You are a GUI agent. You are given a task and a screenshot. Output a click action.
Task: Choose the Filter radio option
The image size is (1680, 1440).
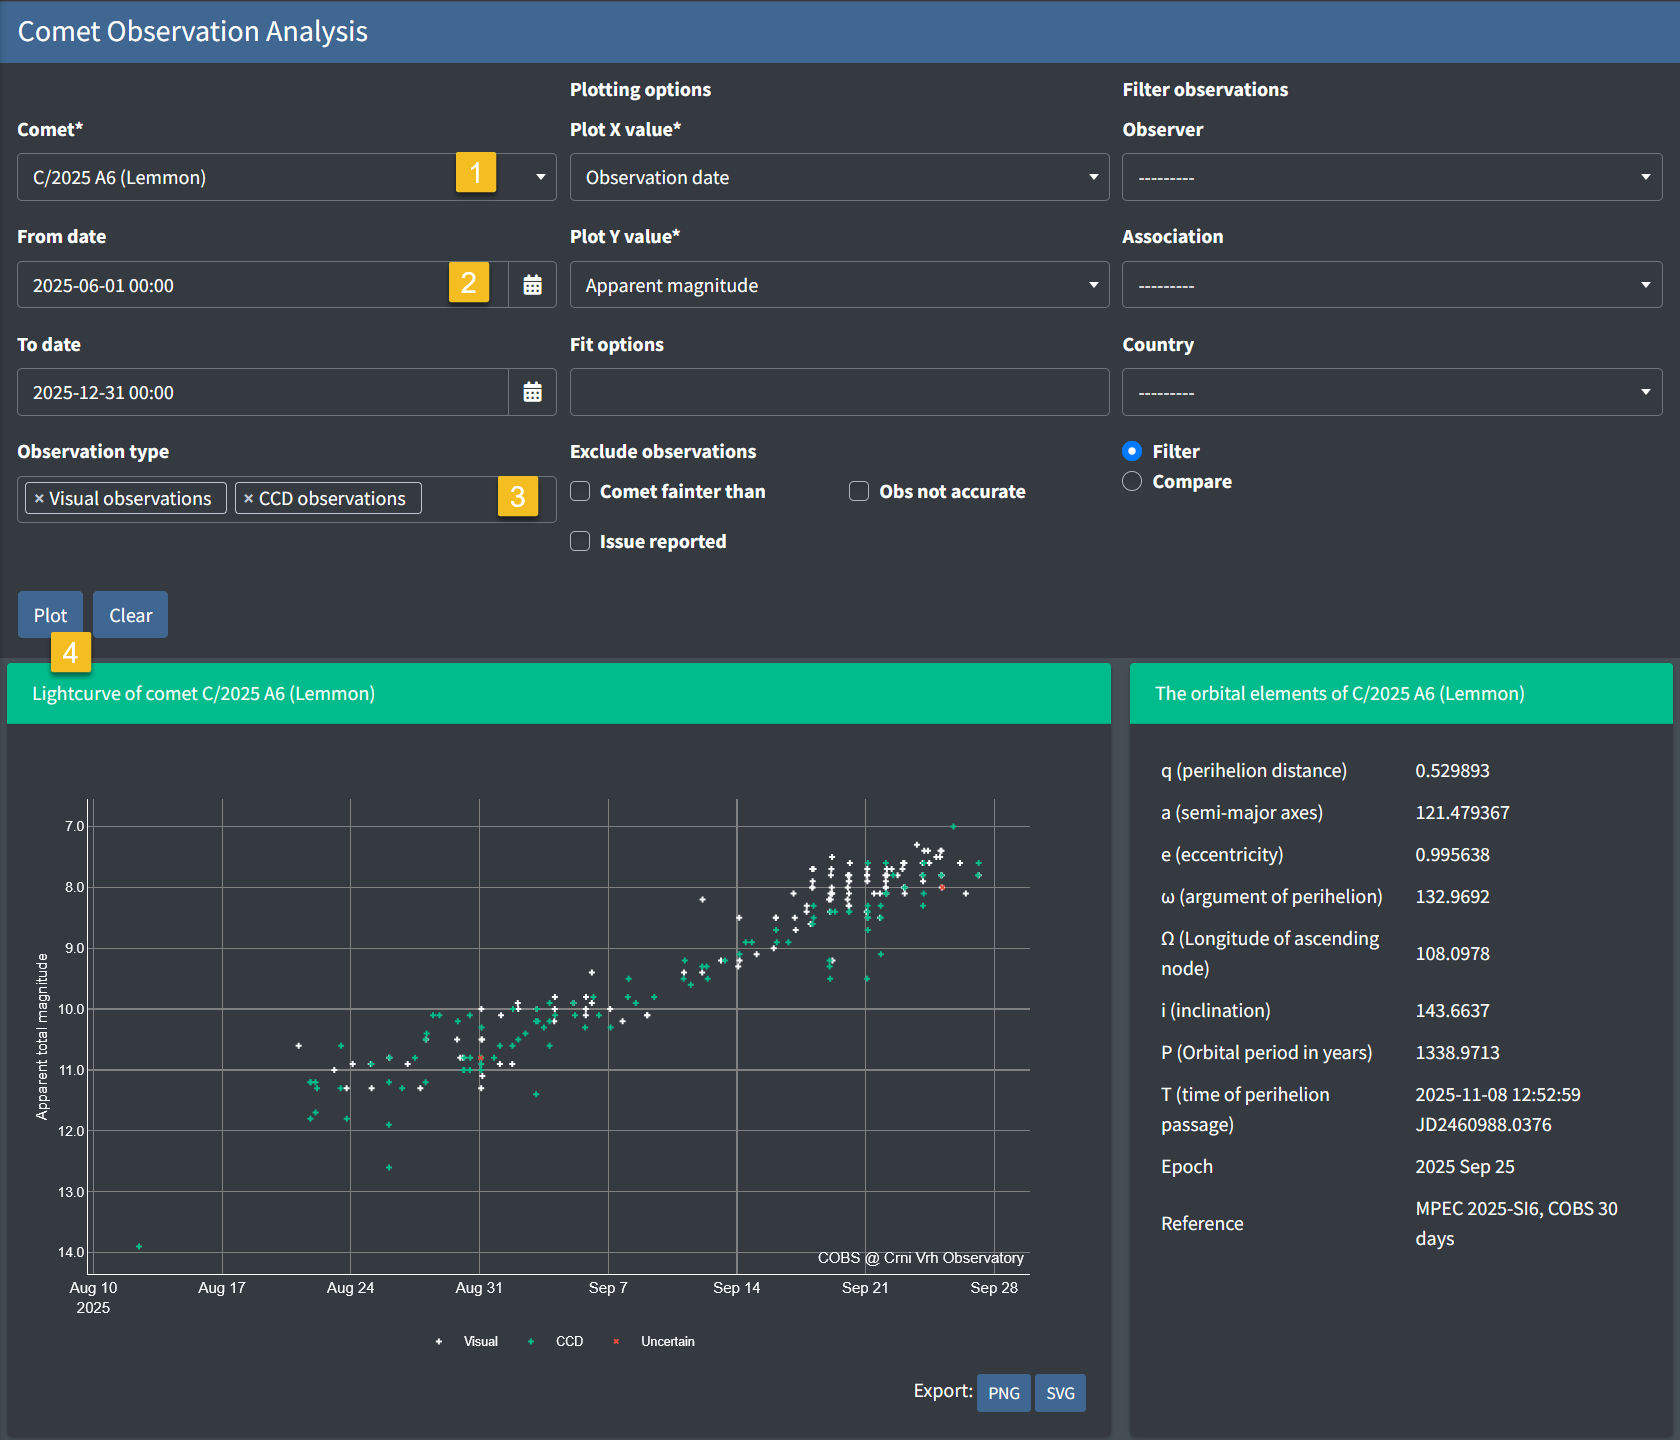click(x=1132, y=451)
